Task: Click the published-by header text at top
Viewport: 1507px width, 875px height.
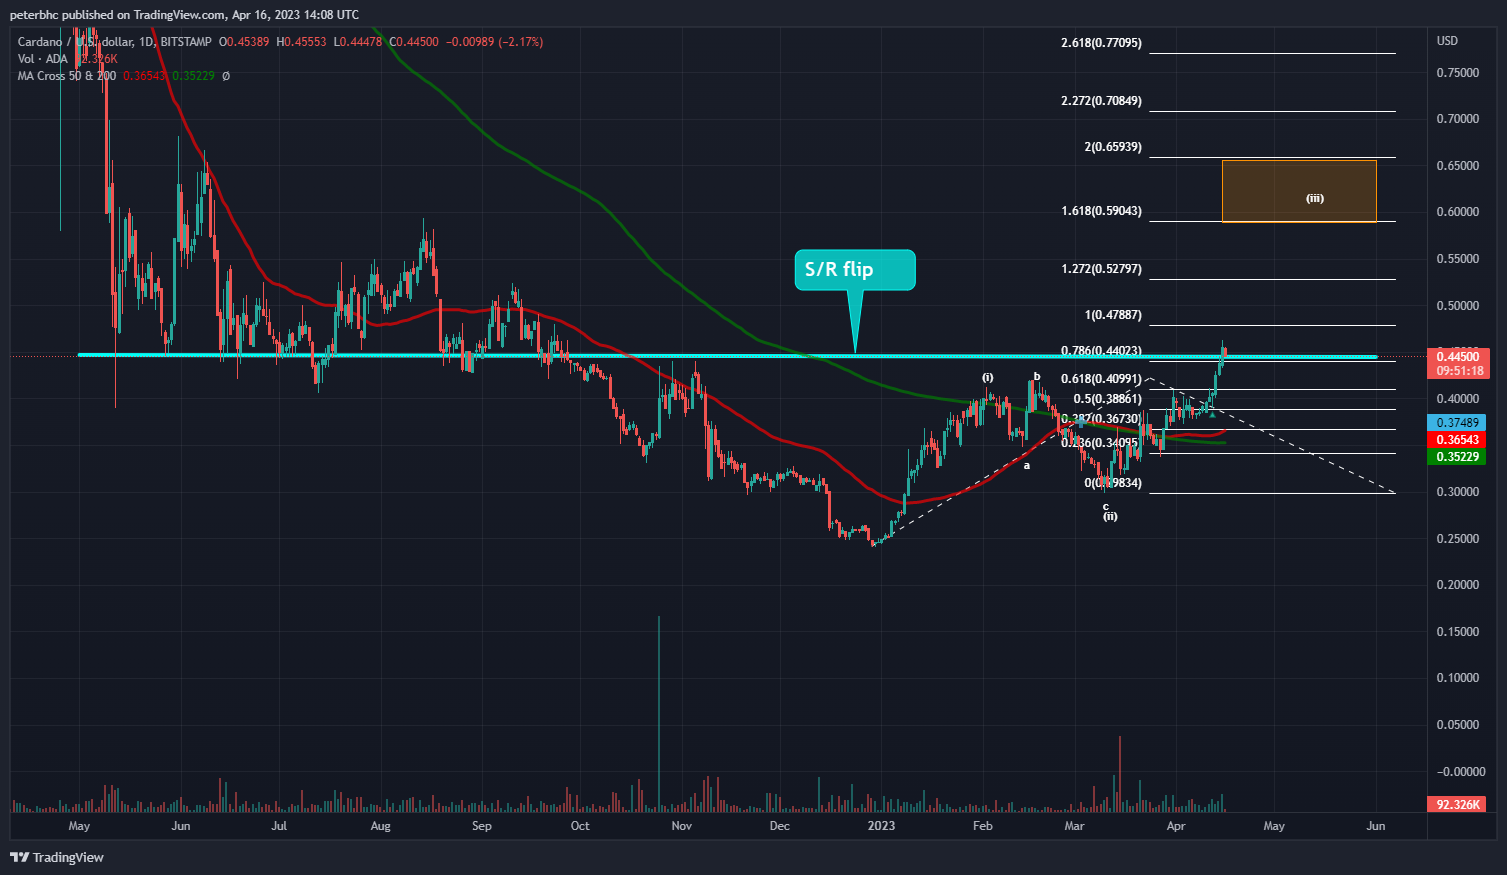Action: 184,15
